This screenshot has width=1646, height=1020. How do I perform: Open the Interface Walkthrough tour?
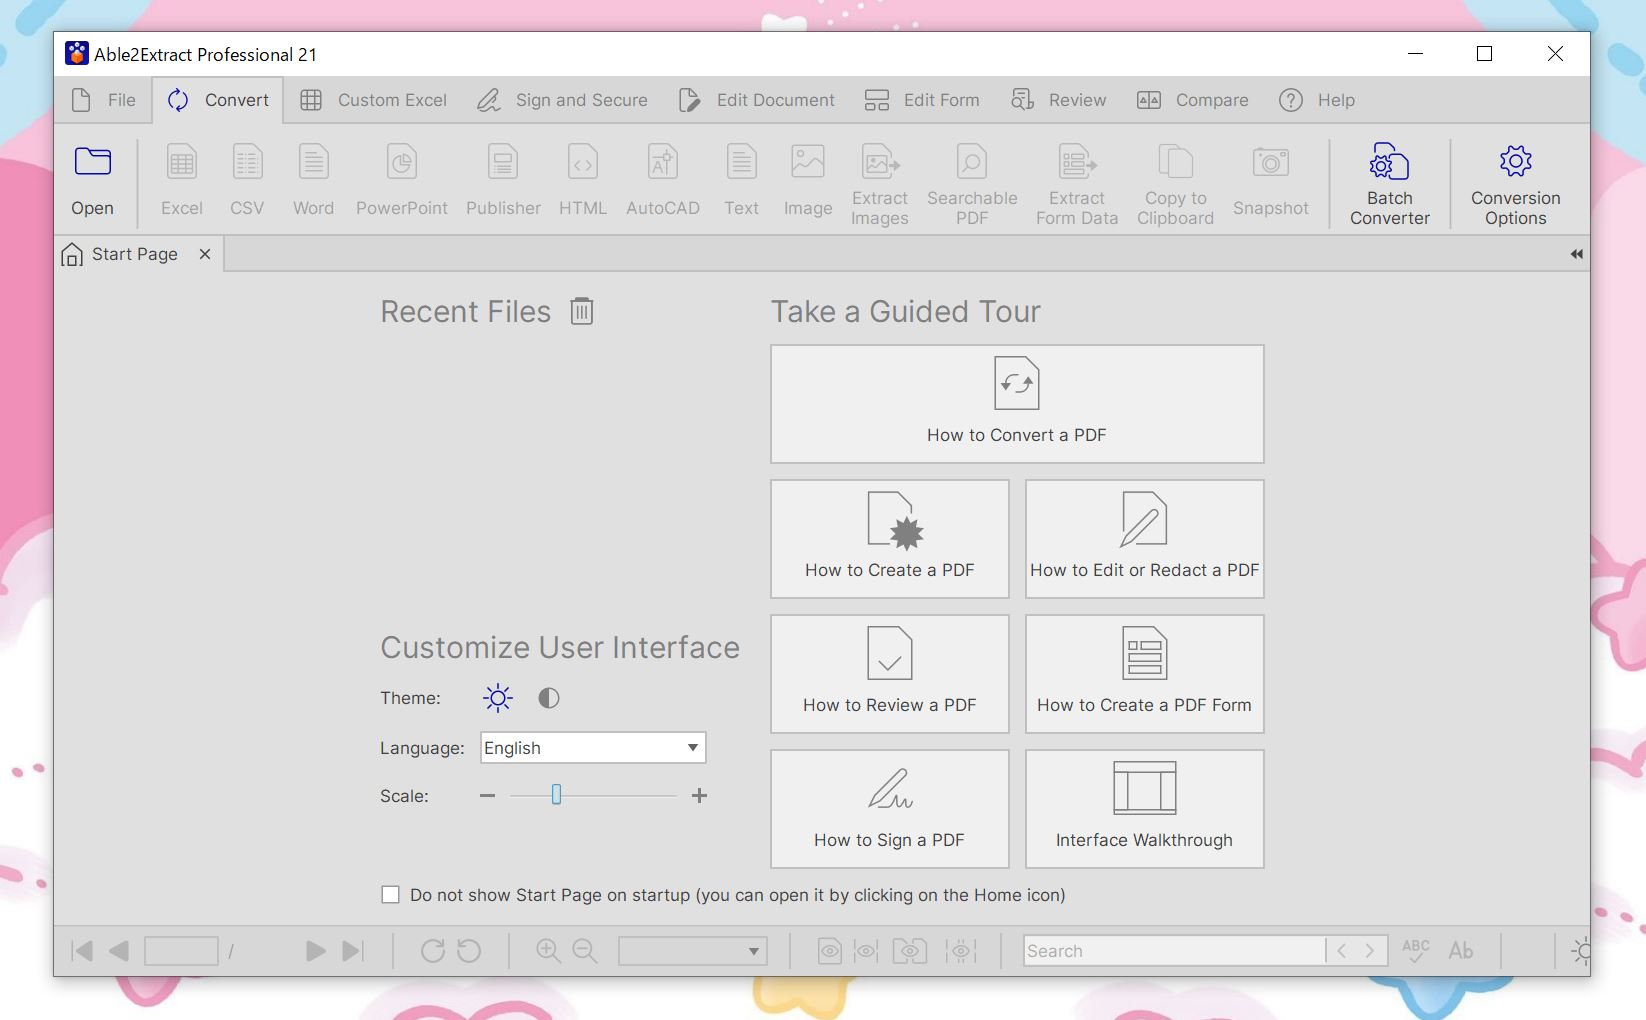[x=1145, y=809]
